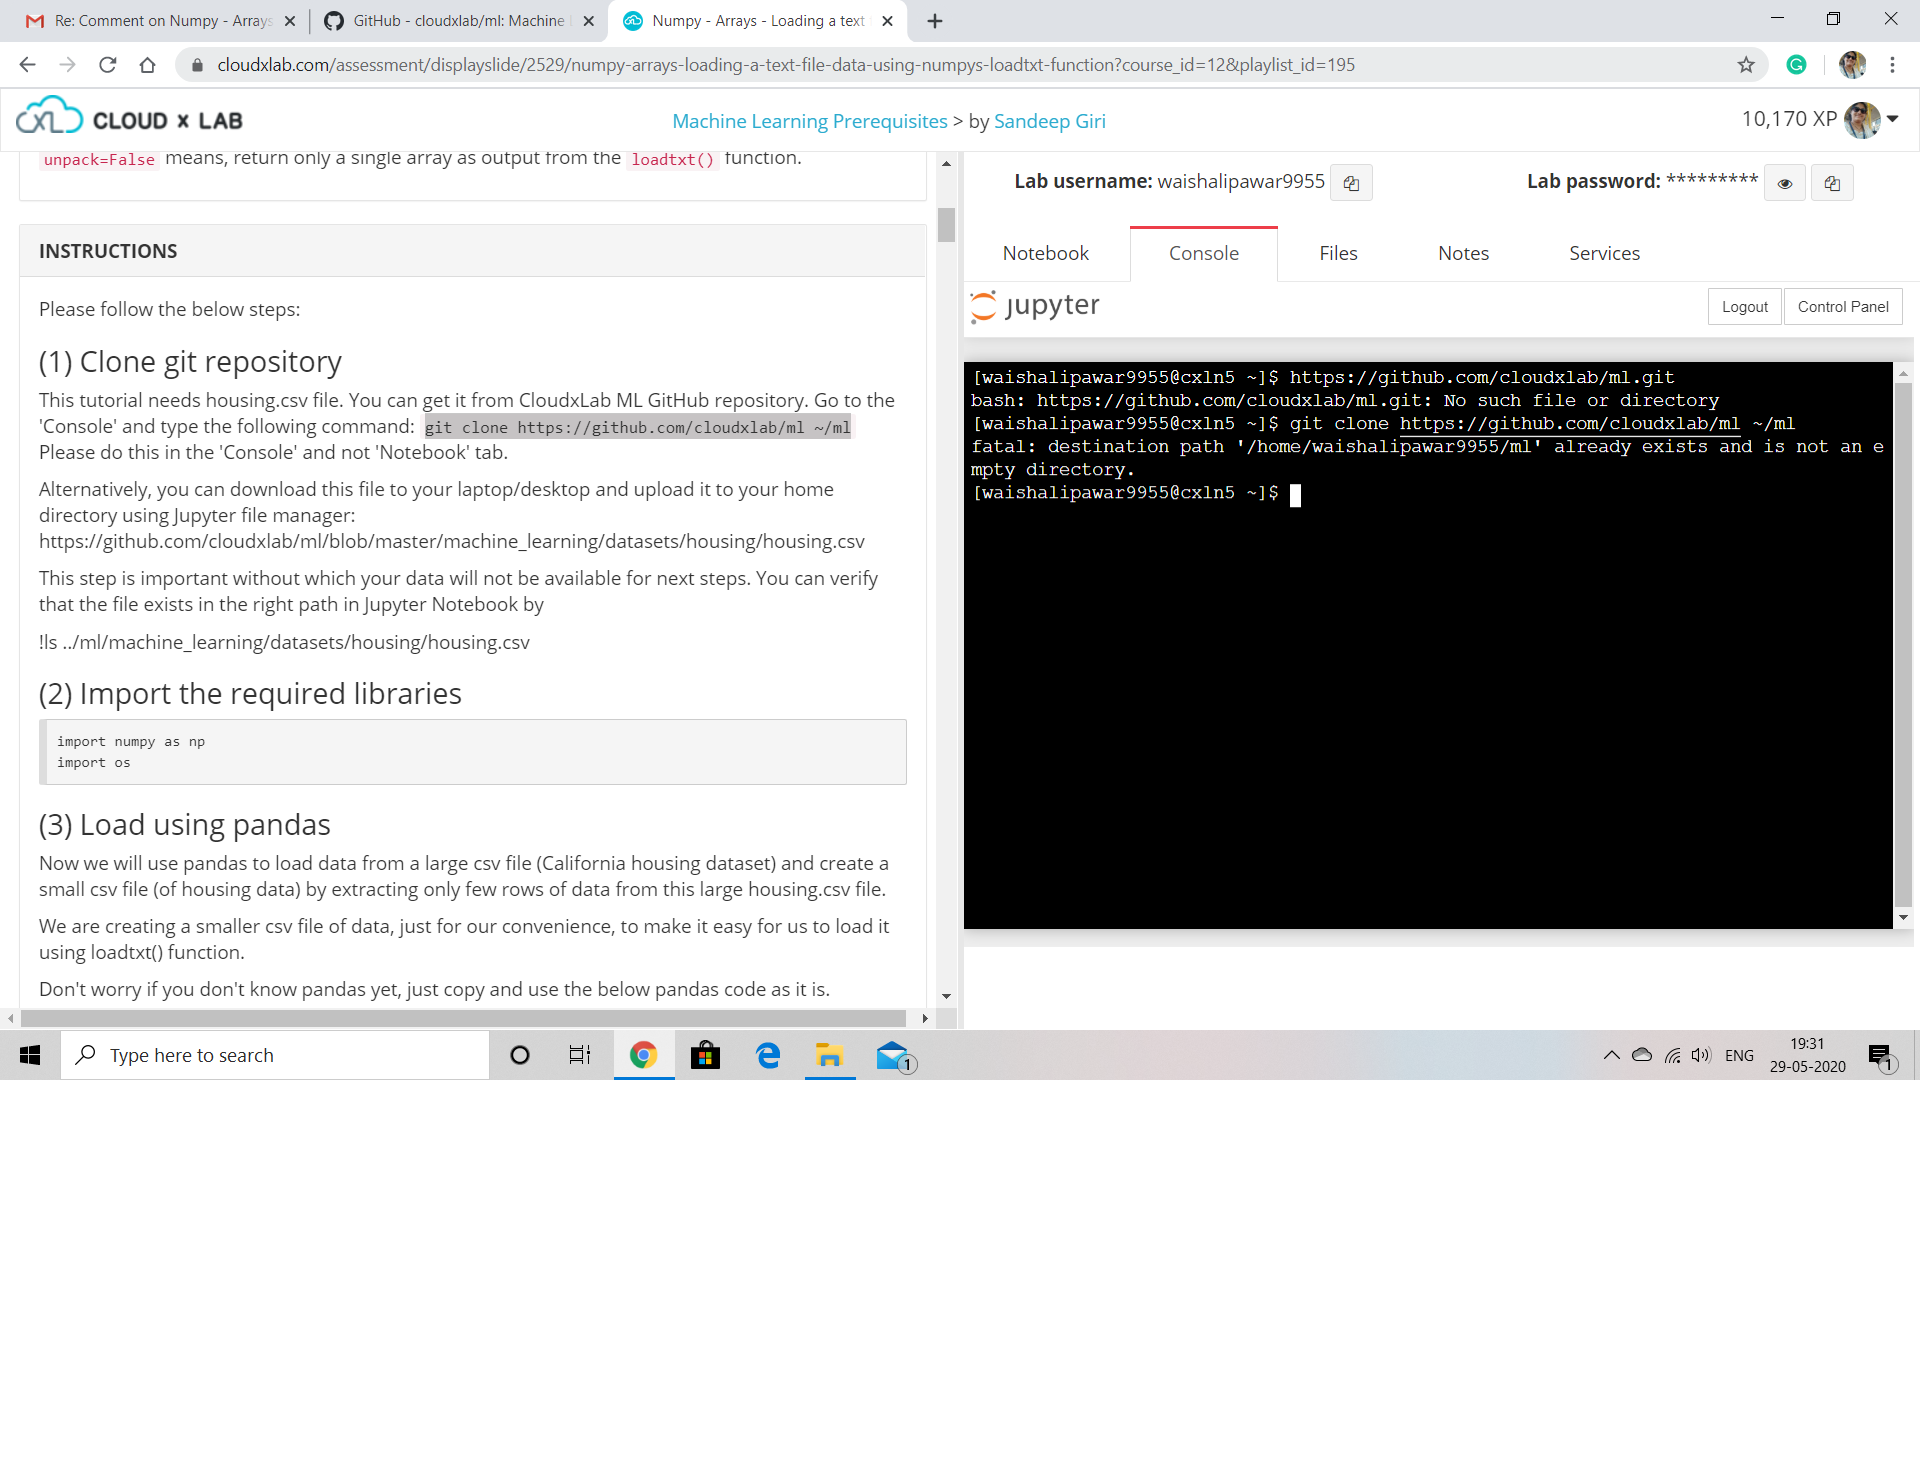Open Chrome three-dot menu
The height and width of the screenshot is (1462, 1920).
pos(1892,65)
